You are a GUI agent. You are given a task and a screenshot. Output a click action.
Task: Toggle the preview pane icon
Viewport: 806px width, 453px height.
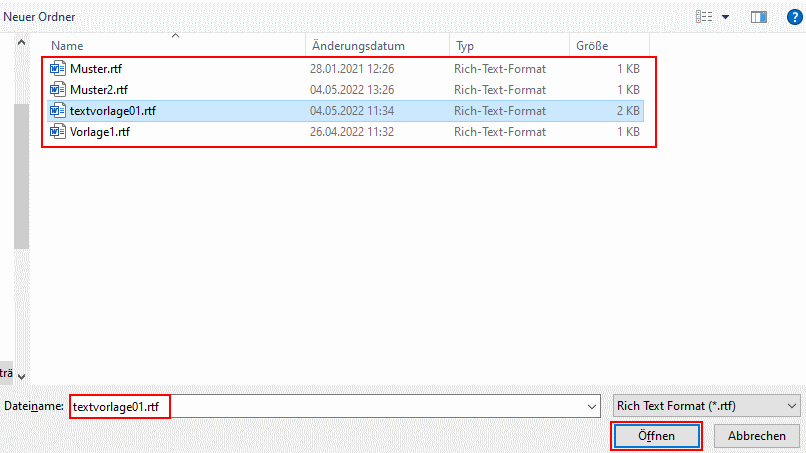click(x=758, y=17)
